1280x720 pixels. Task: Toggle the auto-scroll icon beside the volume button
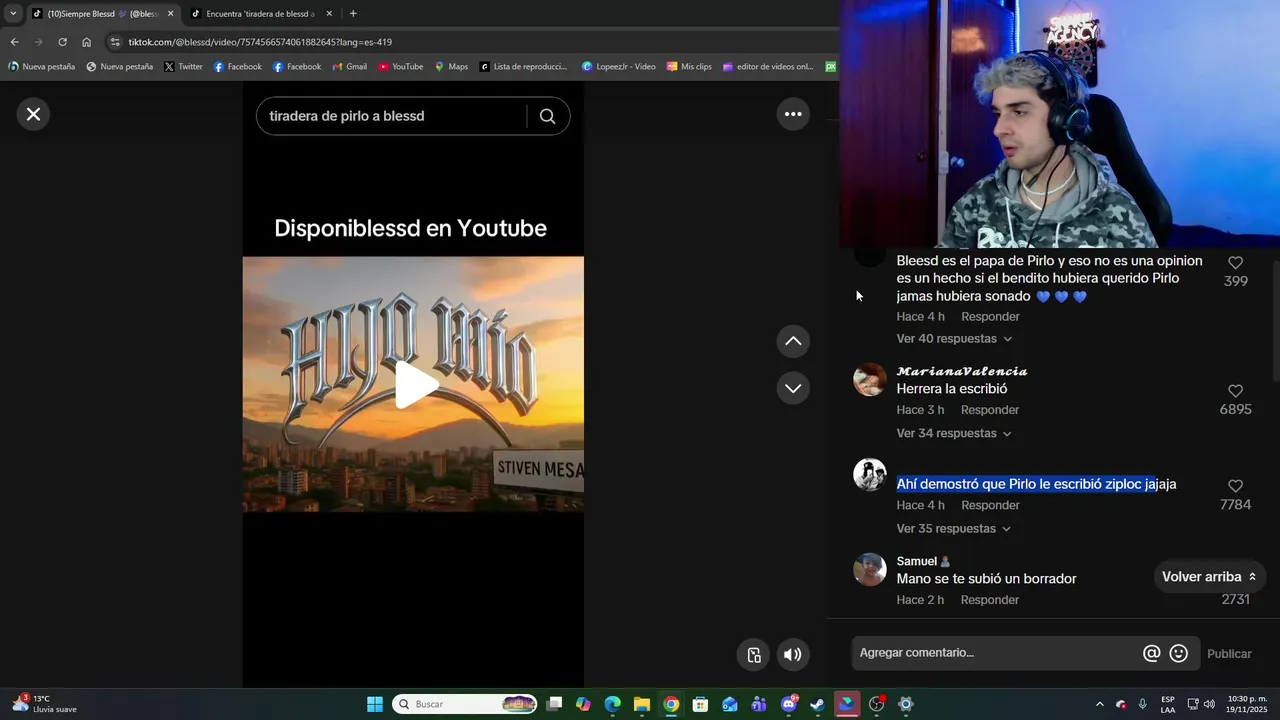click(754, 655)
